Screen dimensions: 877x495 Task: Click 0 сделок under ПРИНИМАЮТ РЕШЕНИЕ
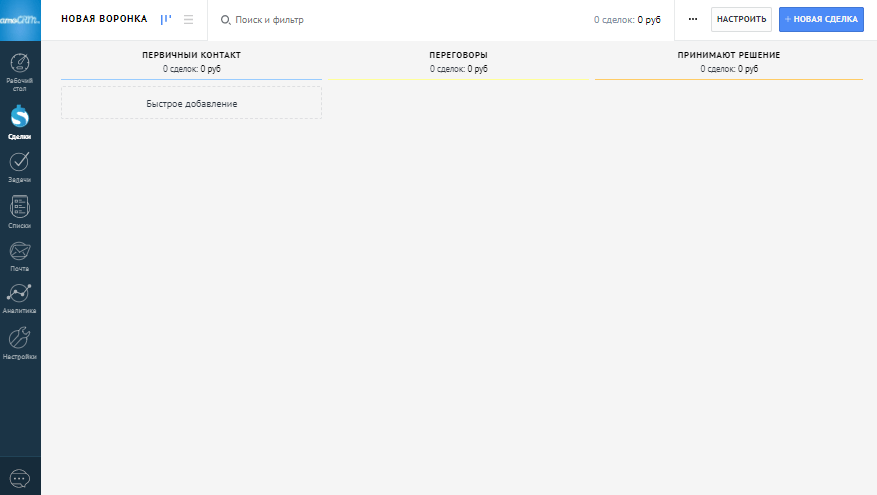tap(729, 69)
